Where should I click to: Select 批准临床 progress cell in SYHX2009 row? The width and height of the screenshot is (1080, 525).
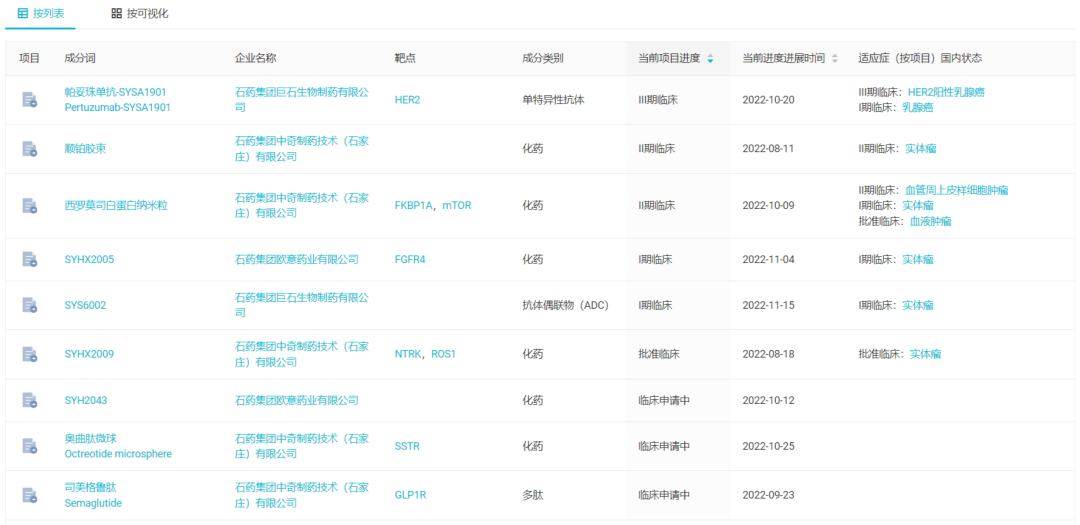pos(659,354)
